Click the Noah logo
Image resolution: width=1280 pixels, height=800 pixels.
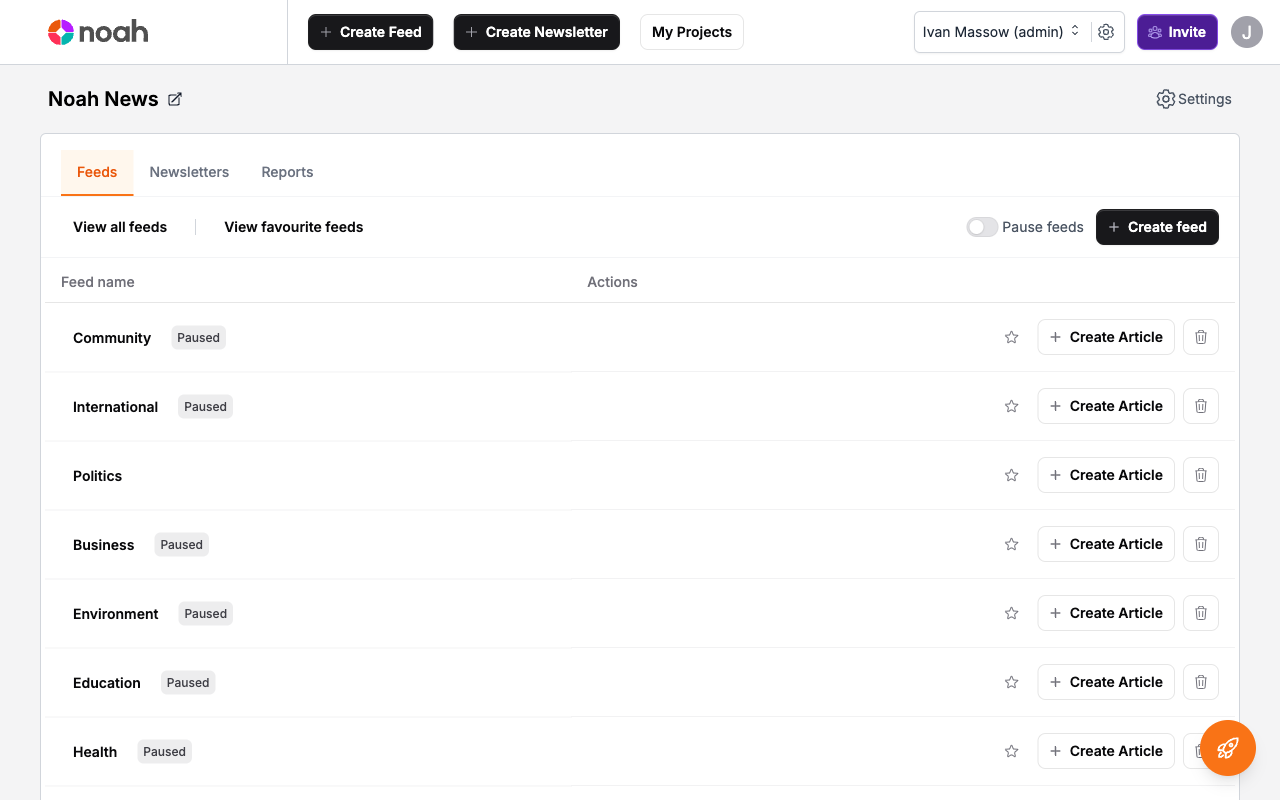click(98, 31)
